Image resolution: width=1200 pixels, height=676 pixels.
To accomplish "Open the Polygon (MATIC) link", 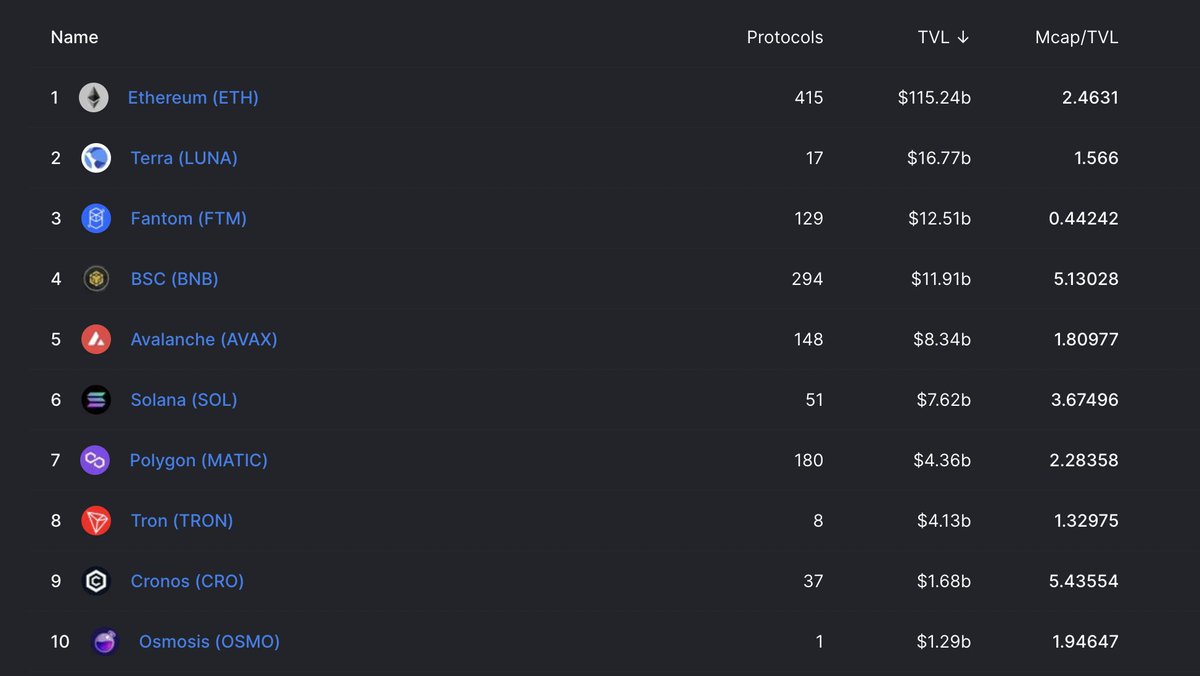I will [x=199, y=460].
